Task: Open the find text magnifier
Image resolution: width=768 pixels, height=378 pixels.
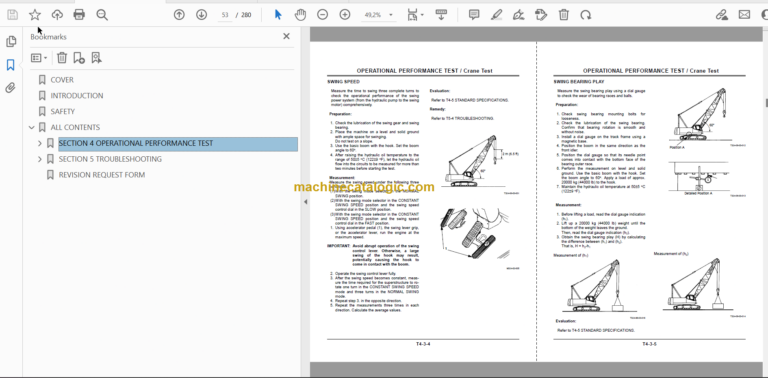Action: click(x=102, y=15)
